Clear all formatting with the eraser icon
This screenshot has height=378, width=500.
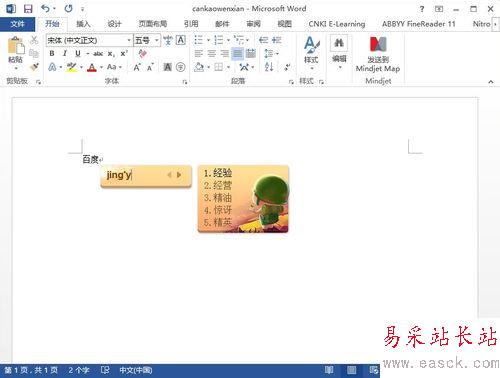tap(143, 53)
